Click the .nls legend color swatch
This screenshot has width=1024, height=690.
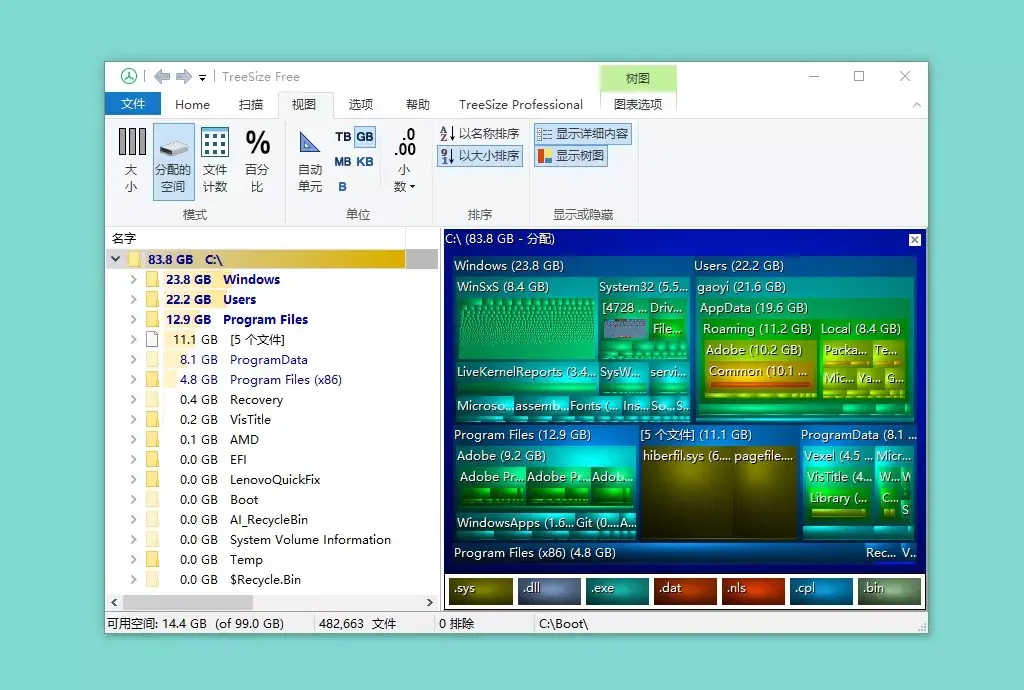click(x=753, y=590)
